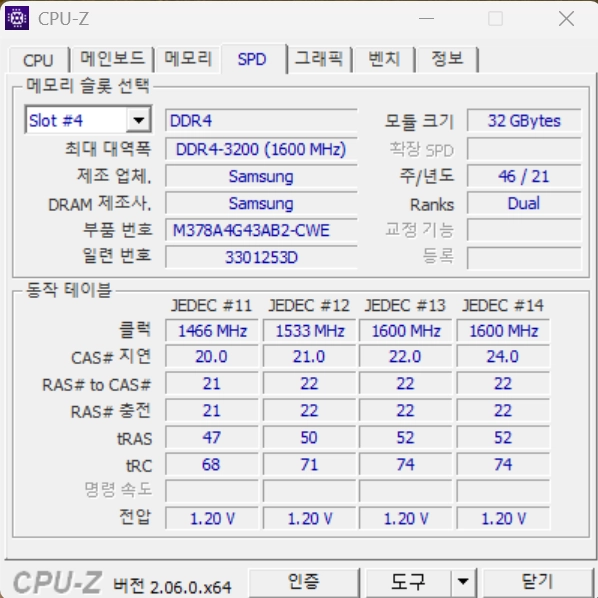Click 1.20 V voltage under JEDEC #14
598x598 pixels.
click(503, 518)
